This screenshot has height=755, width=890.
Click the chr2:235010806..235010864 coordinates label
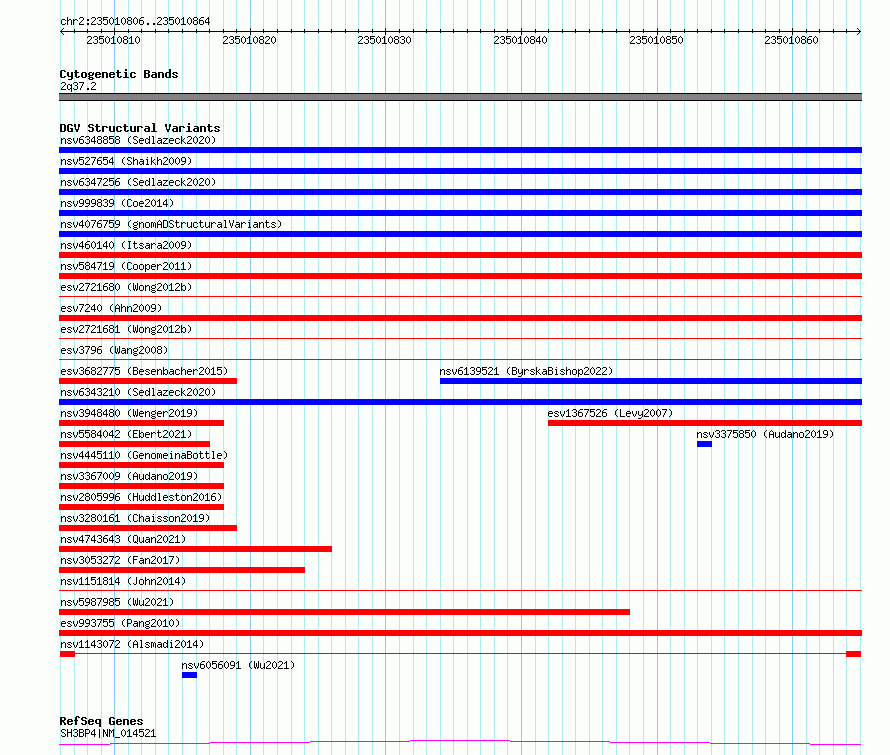tap(135, 21)
